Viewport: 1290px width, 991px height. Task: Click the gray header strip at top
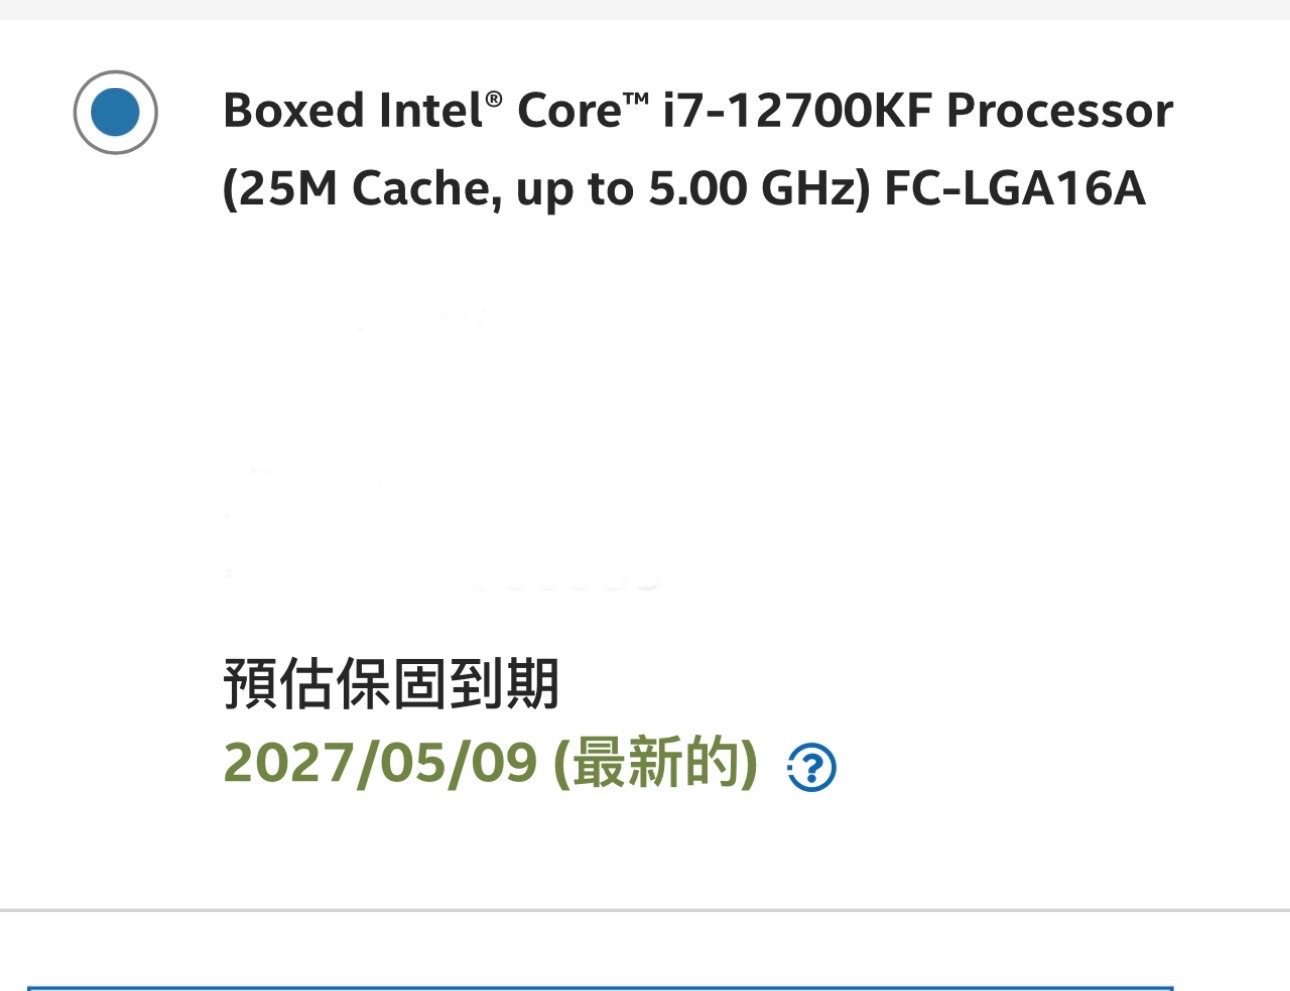point(645,9)
